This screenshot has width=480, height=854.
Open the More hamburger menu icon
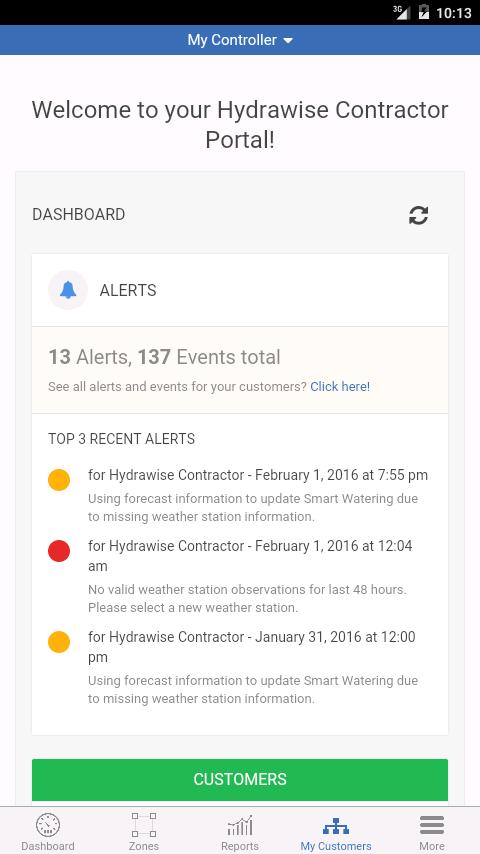(432, 825)
